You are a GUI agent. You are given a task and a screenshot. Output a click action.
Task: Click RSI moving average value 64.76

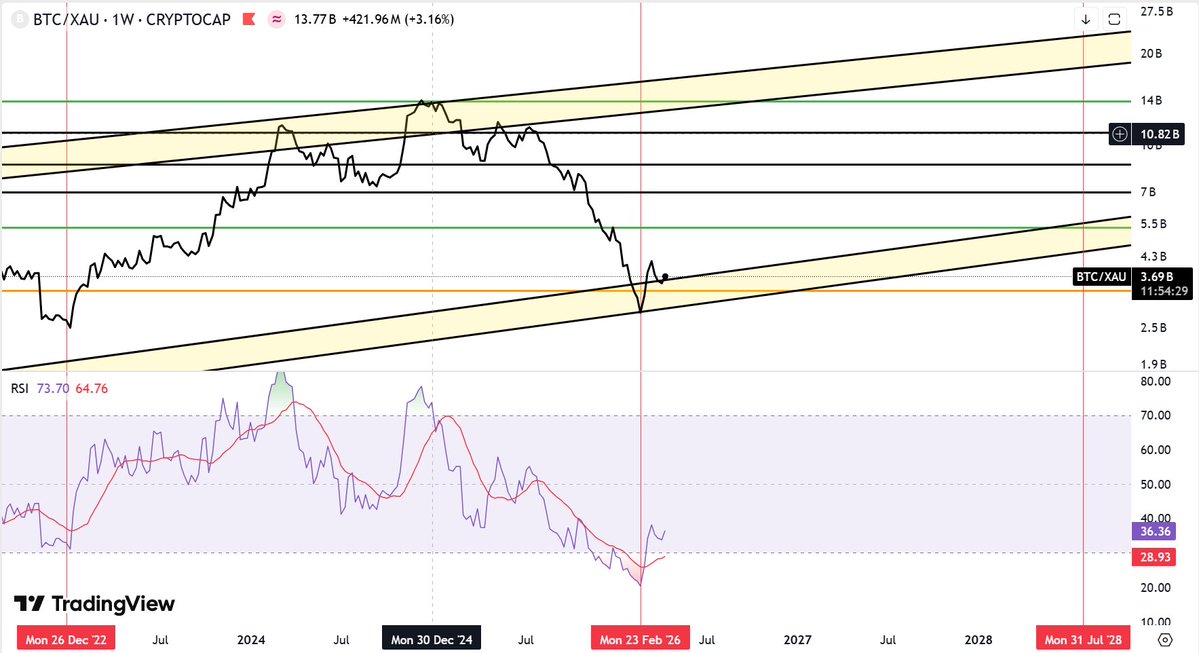[x=91, y=388]
